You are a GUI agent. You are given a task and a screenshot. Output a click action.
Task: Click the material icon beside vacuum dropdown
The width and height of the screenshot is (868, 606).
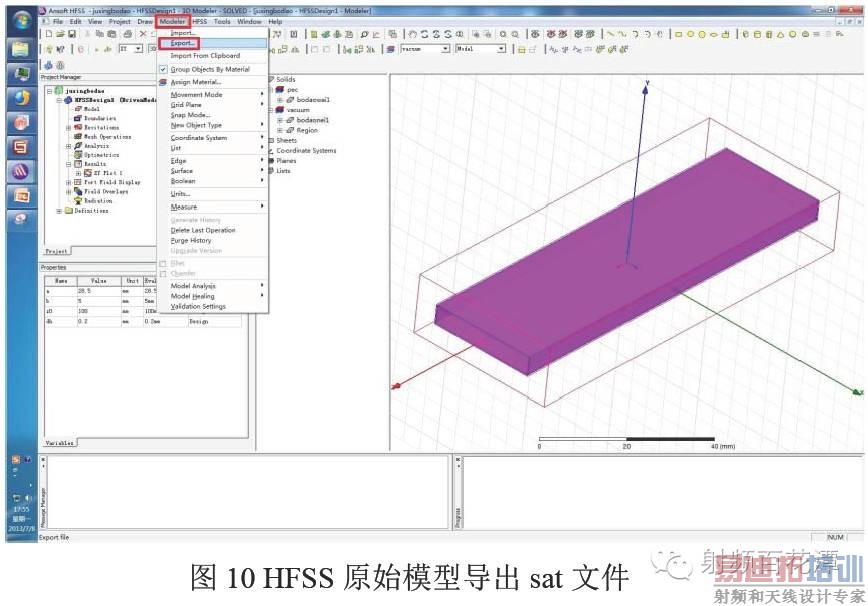click(391, 49)
